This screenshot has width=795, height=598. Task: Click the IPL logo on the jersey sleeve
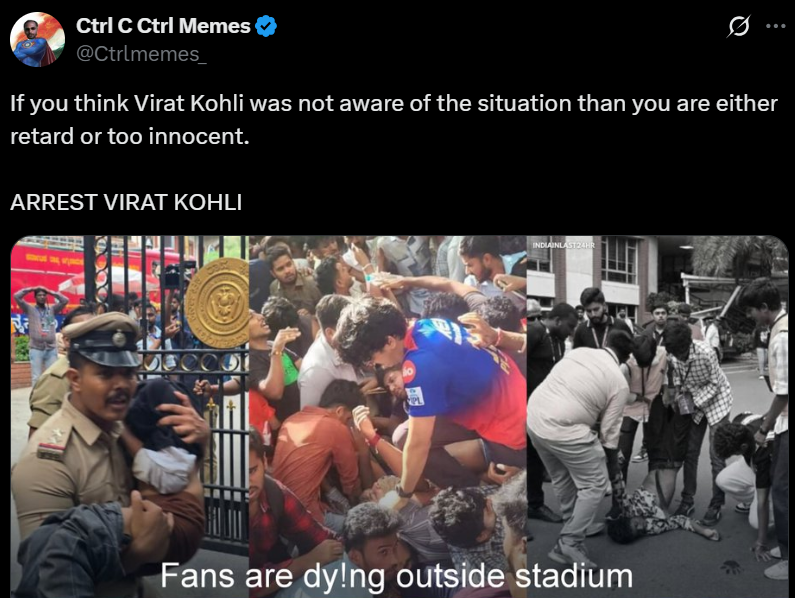point(415,396)
